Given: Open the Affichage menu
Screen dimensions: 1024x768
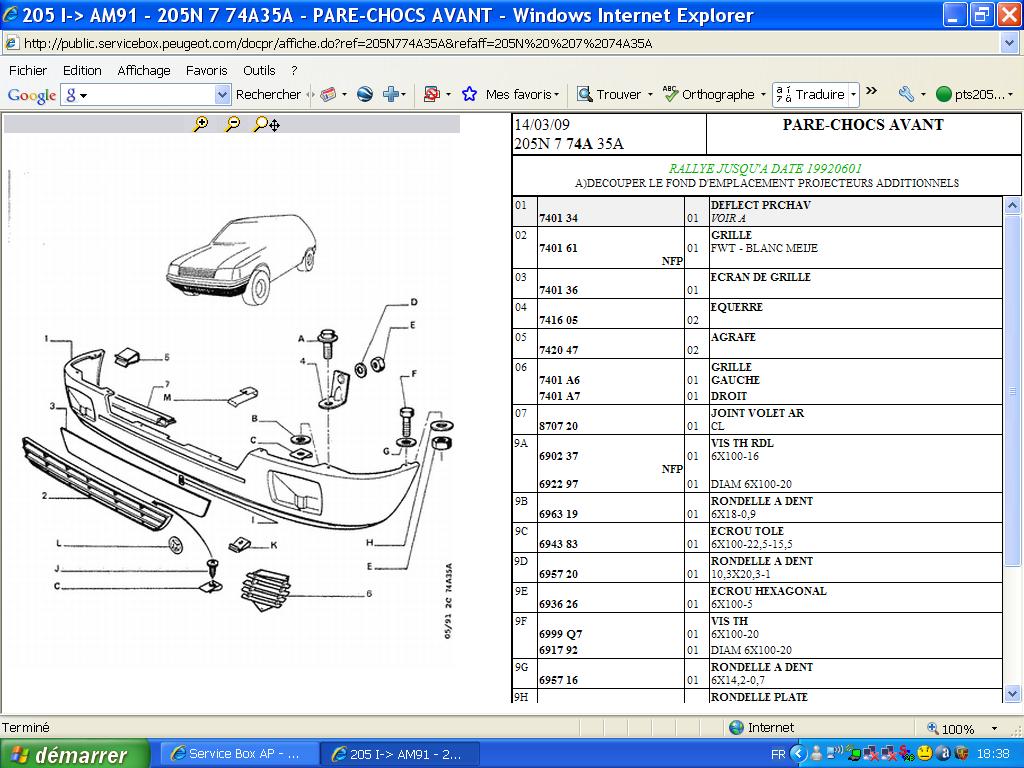Looking at the screenshot, I should pos(144,70).
